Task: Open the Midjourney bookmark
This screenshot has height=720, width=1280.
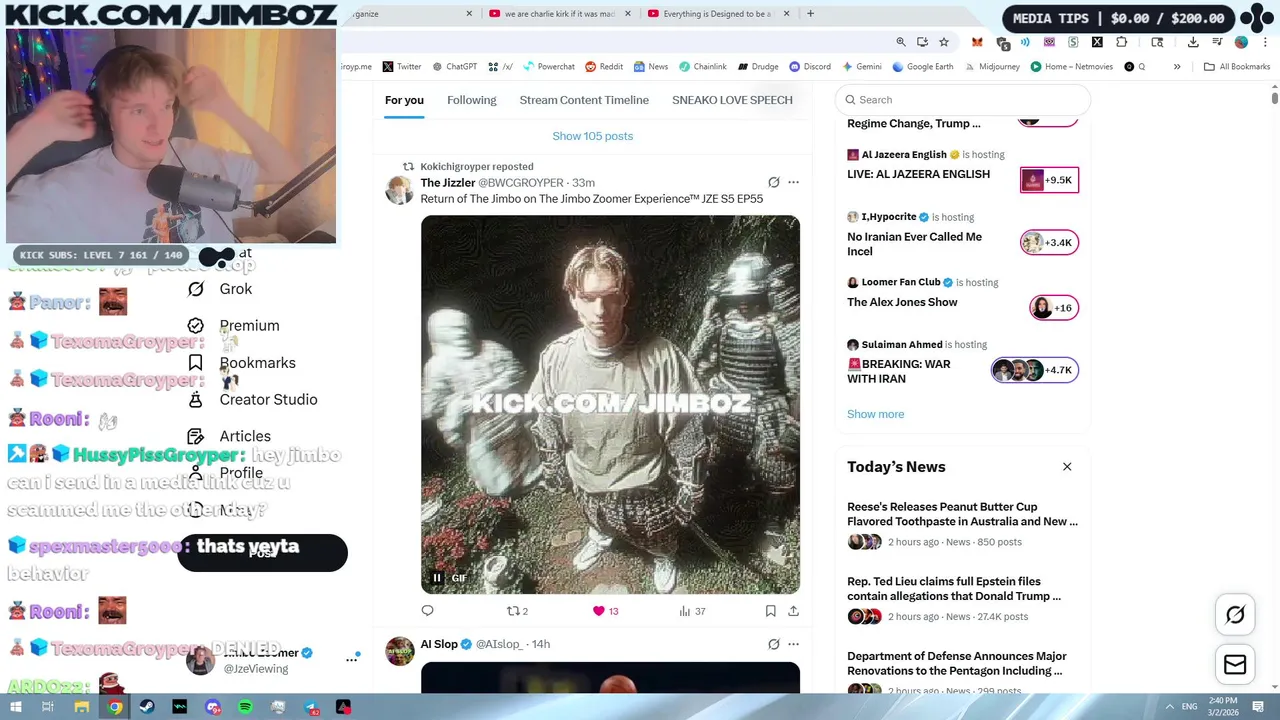Action: tap(992, 67)
